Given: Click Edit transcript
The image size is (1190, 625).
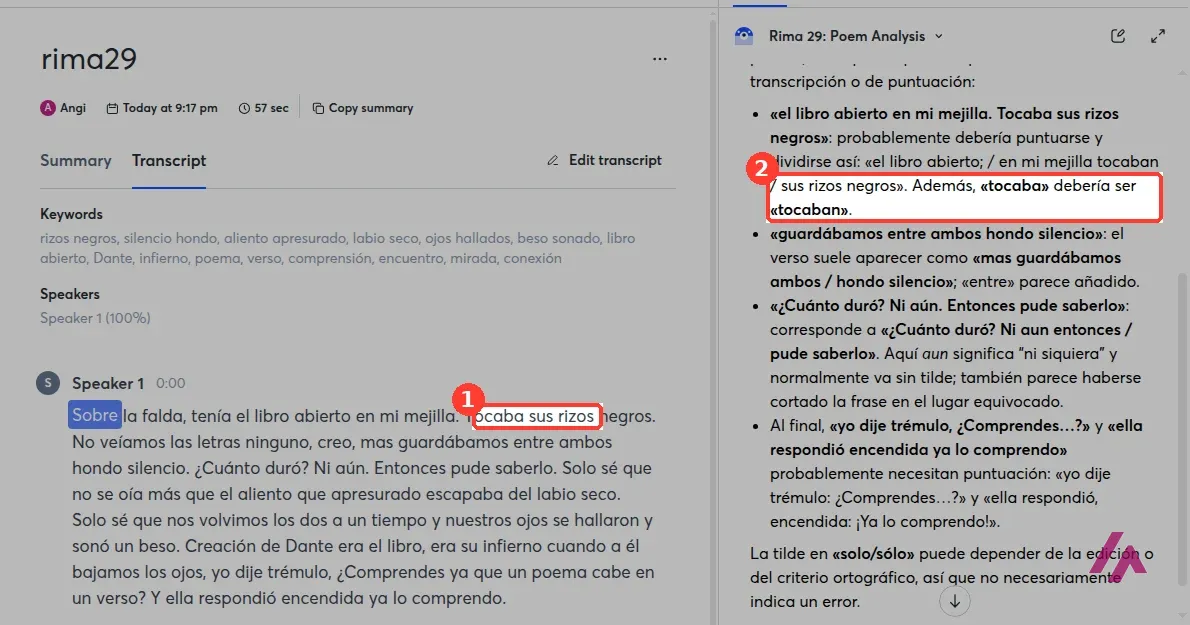Looking at the screenshot, I should point(604,160).
